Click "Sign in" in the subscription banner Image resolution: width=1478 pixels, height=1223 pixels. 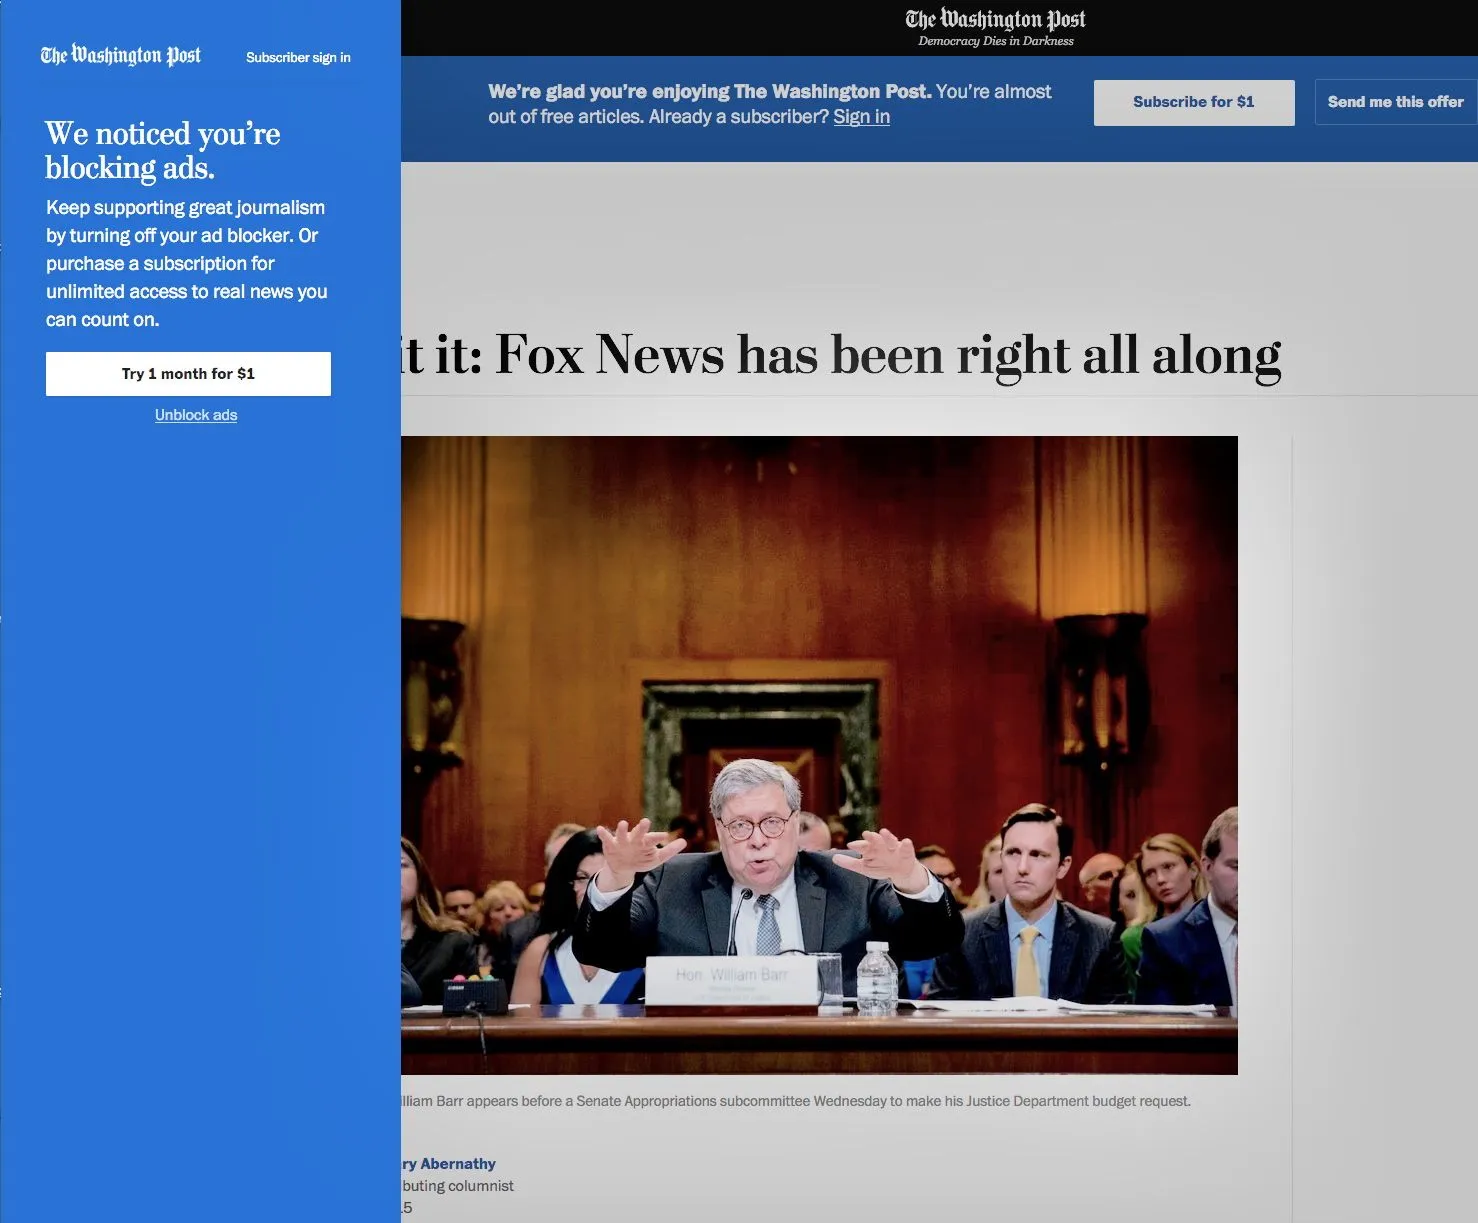[861, 116]
